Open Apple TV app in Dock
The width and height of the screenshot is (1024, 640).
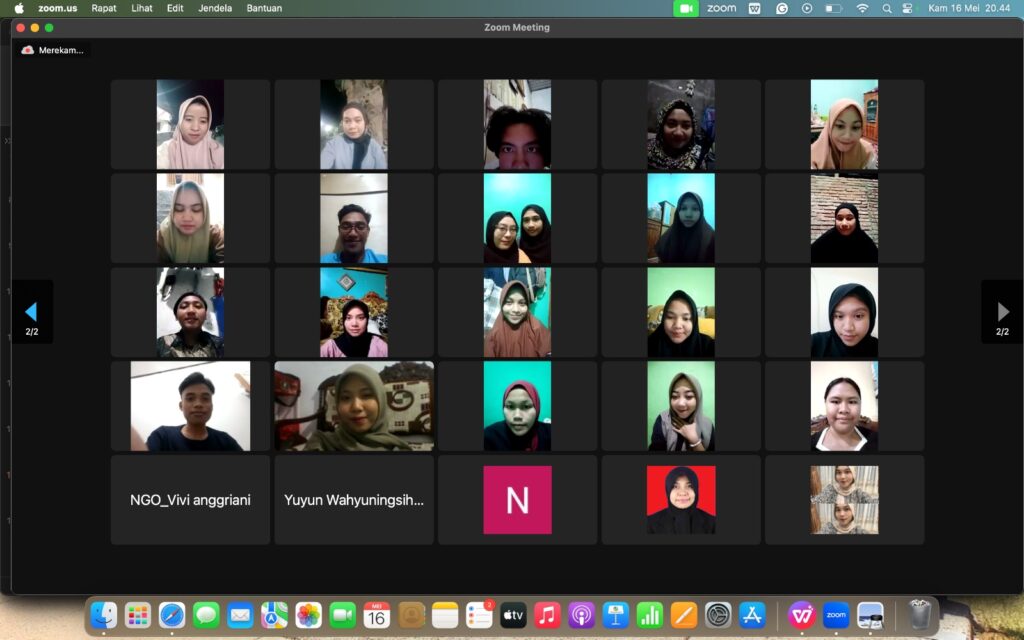(x=513, y=615)
